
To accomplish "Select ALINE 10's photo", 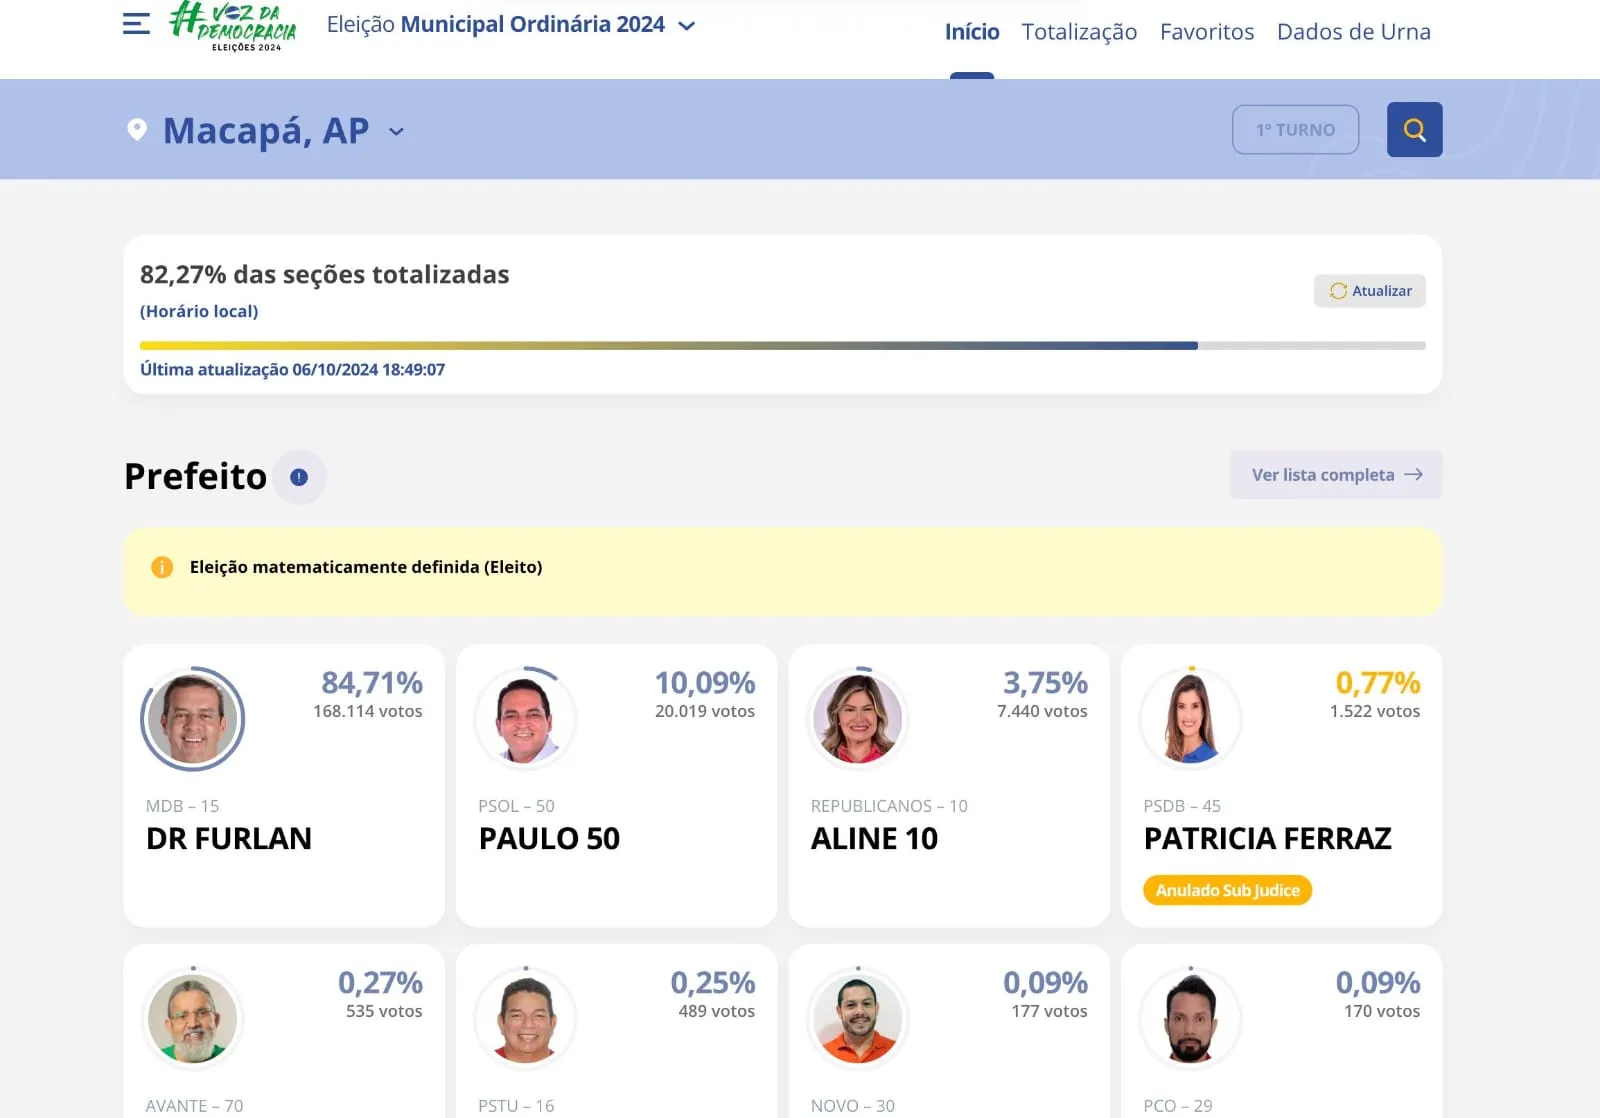I will point(858,719).
